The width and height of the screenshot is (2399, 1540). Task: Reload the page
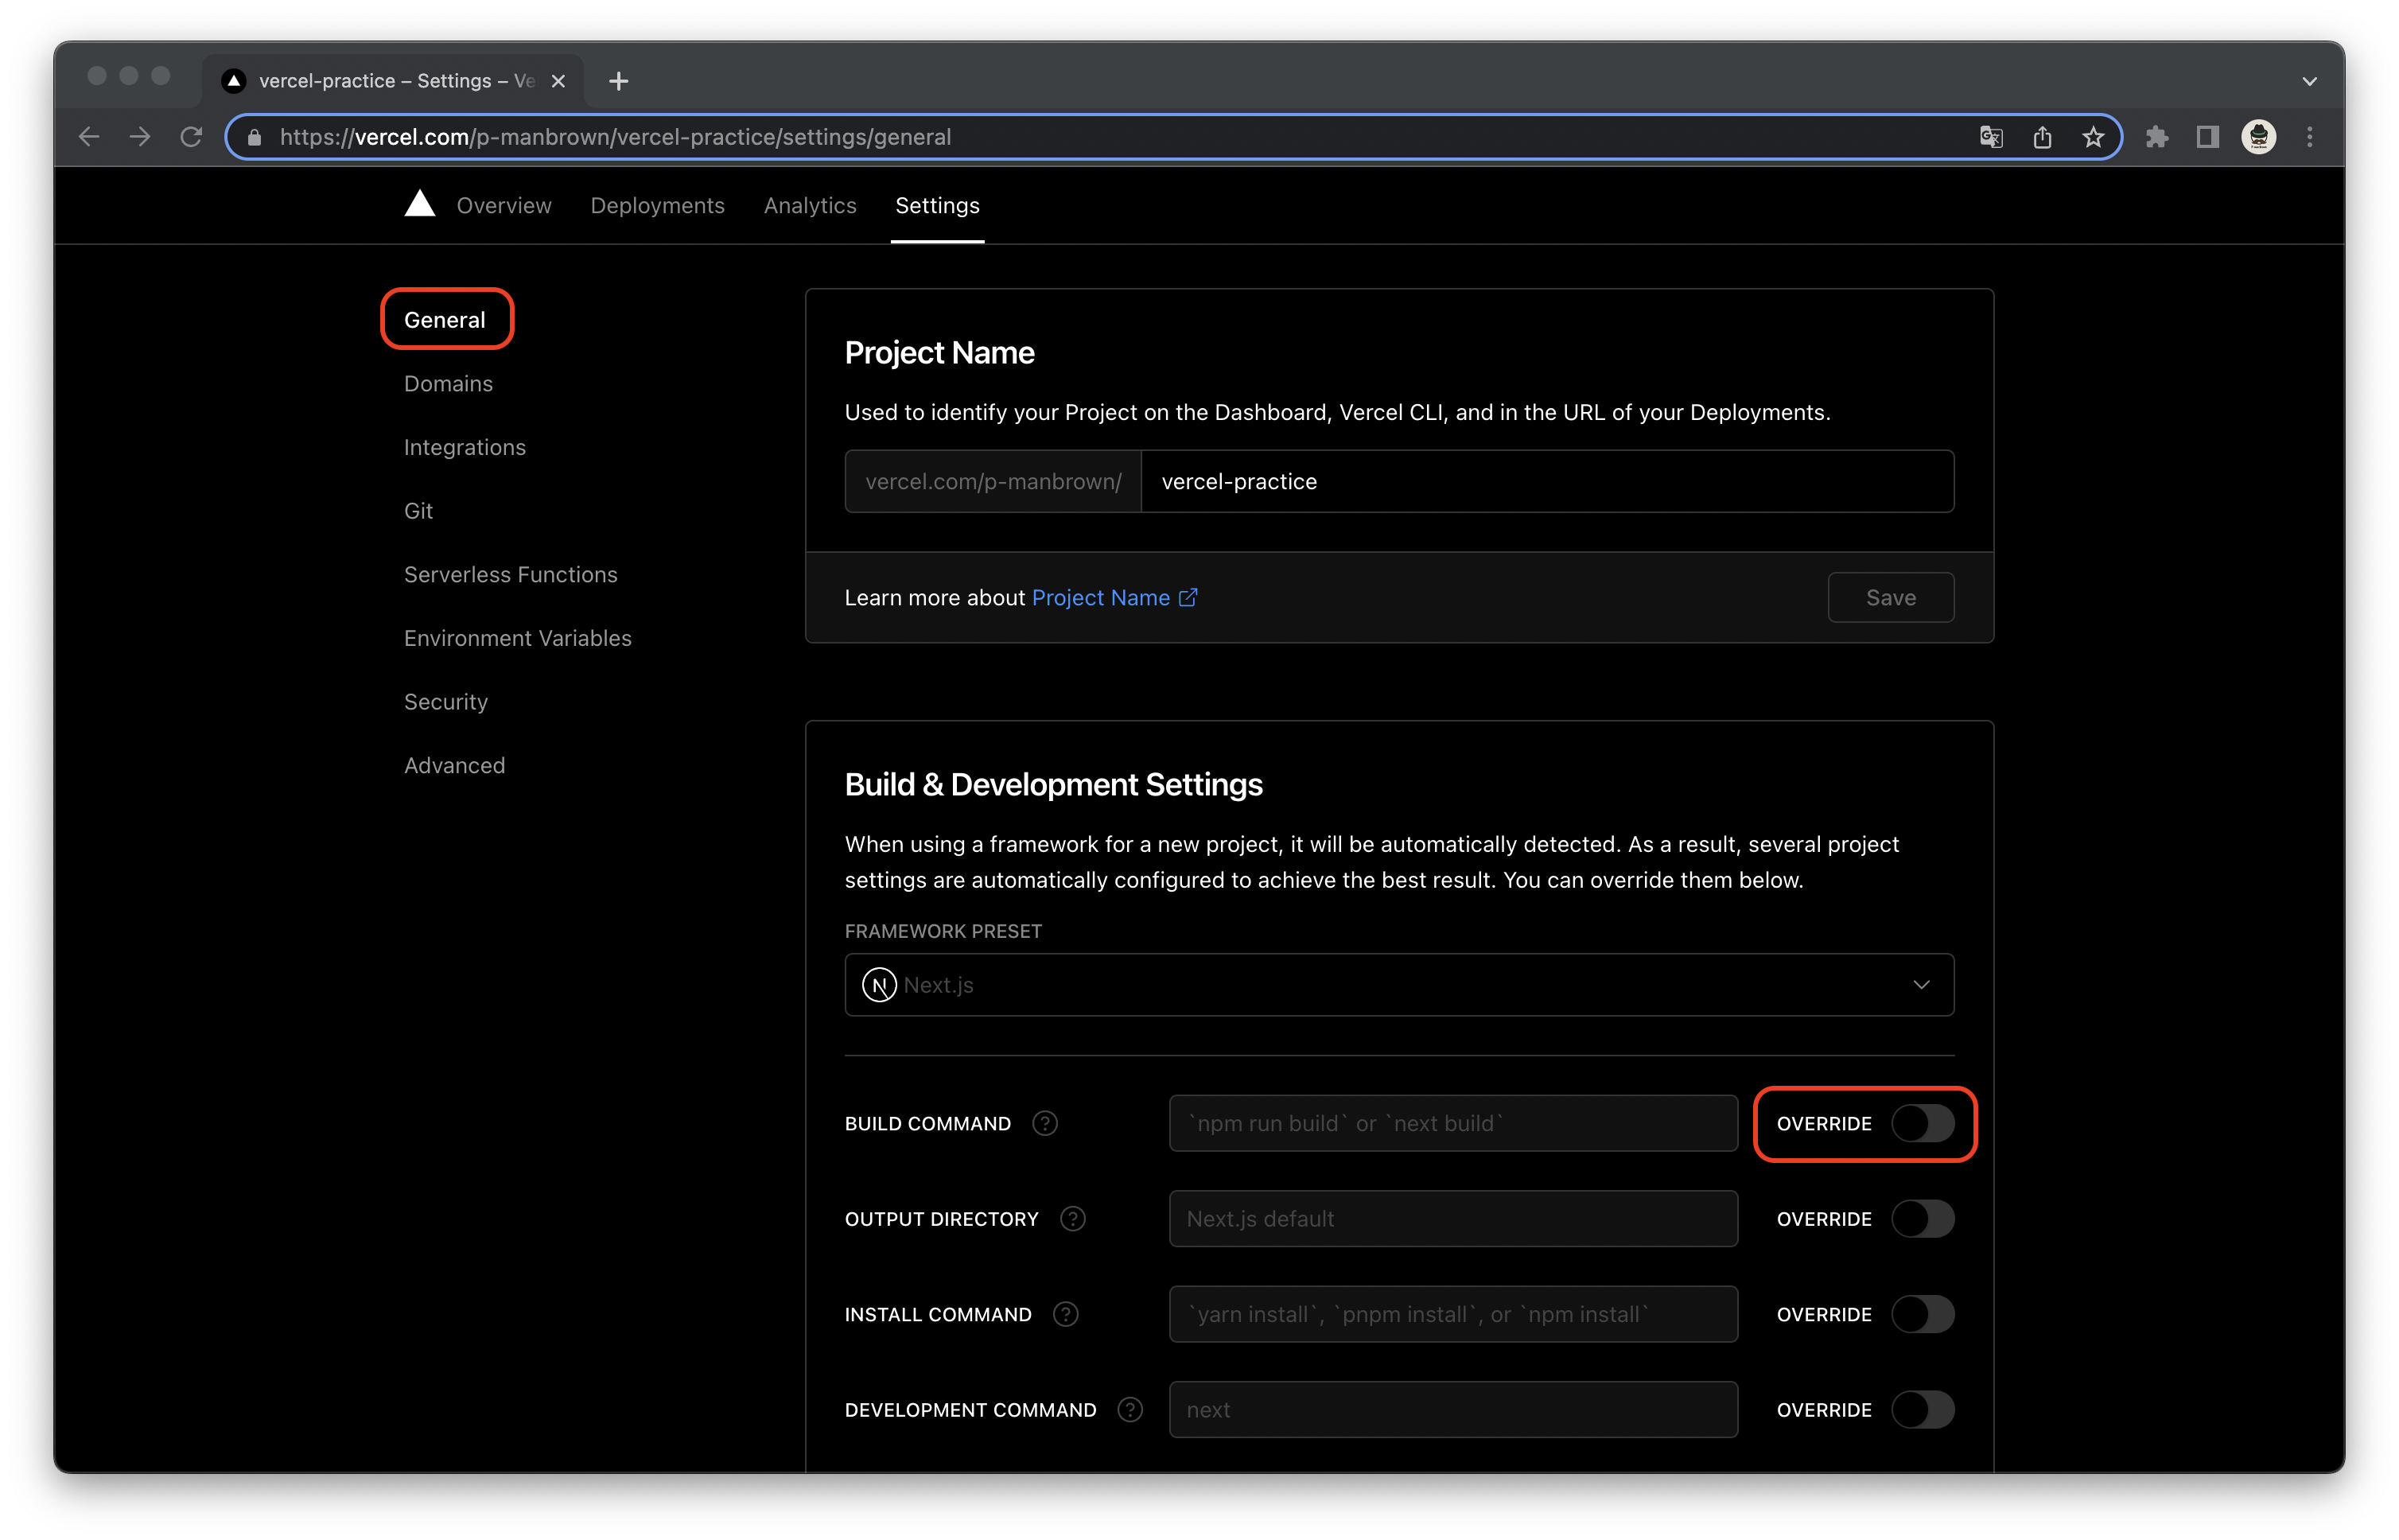tap(191, 137)
